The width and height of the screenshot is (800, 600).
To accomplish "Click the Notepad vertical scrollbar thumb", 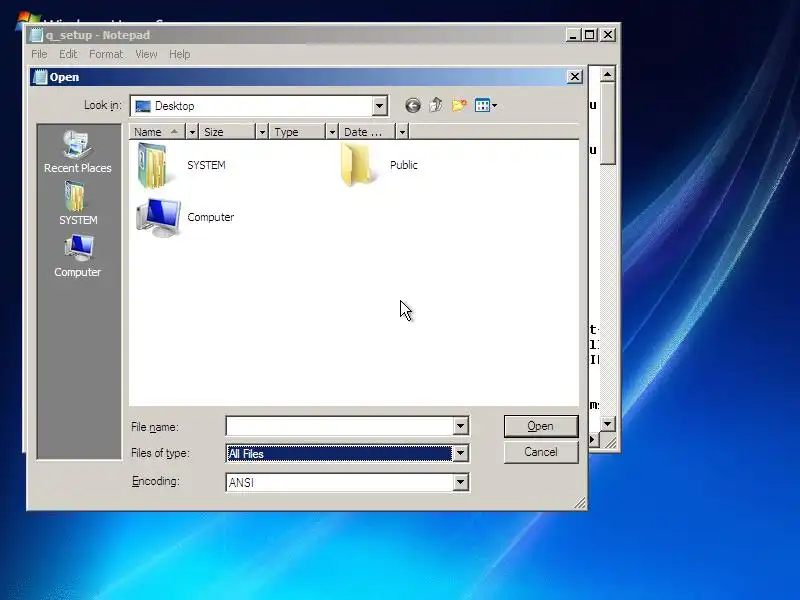I will (607, 123).
